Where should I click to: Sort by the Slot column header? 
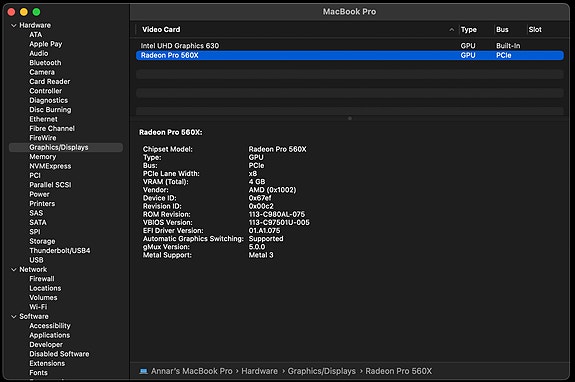[535, 29]
